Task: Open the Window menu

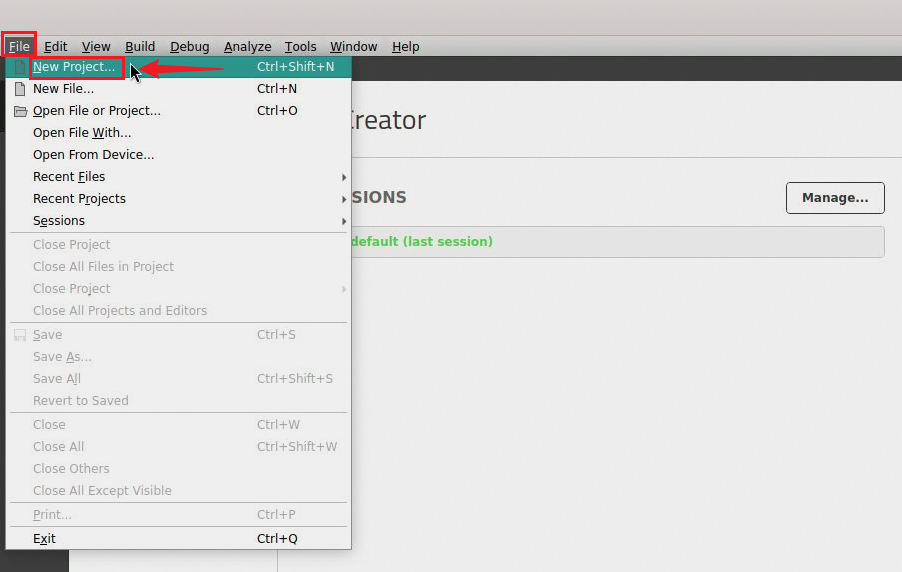Action: click(x=353, y=47)
